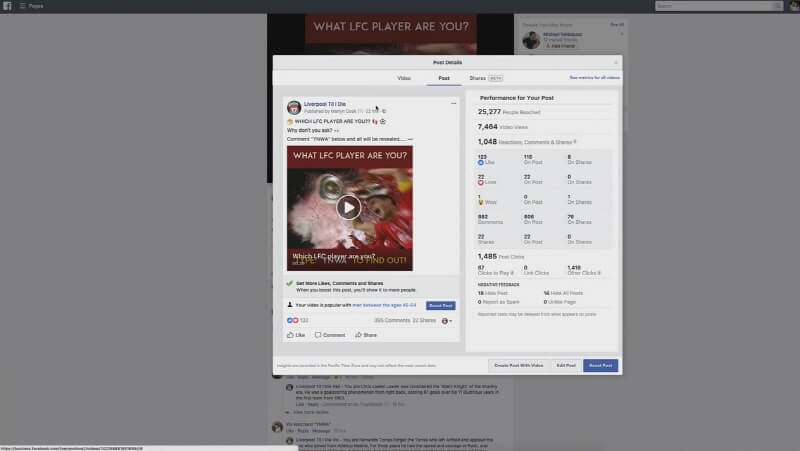The width and height of the screenshot is (800, 451).
Task: Click the video thumbnail header text
Action: click(x=350, y=156)
